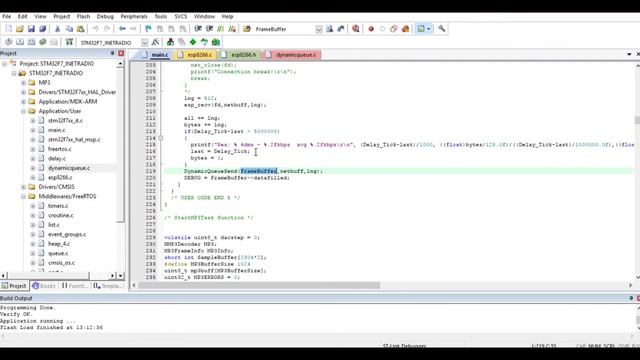Image resolution: width=640 pixels, height=360 pixels.
Task: Indent the selected lines
Action: (x=198, y=29)
